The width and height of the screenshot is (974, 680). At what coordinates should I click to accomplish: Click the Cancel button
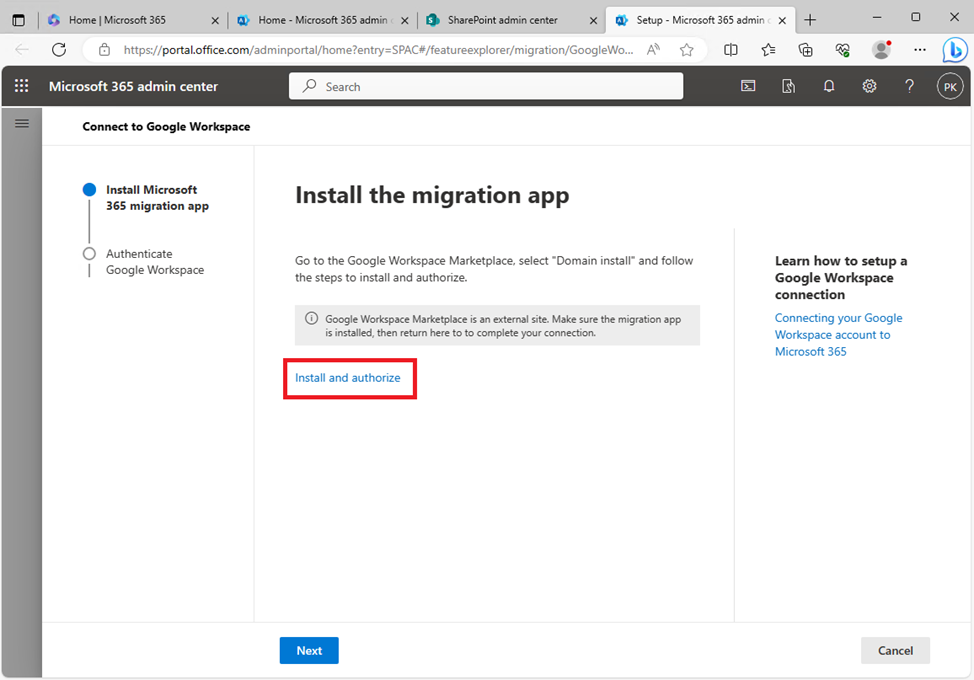895,650
